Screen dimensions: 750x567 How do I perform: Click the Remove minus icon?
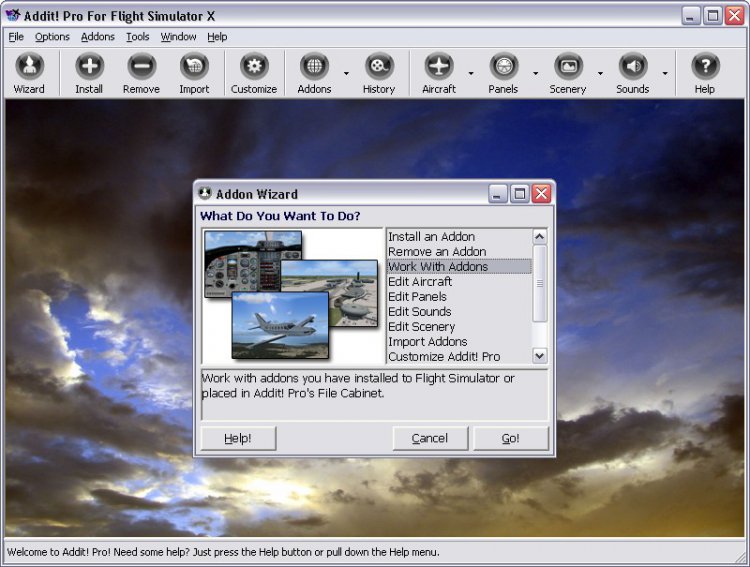point(142,66)
